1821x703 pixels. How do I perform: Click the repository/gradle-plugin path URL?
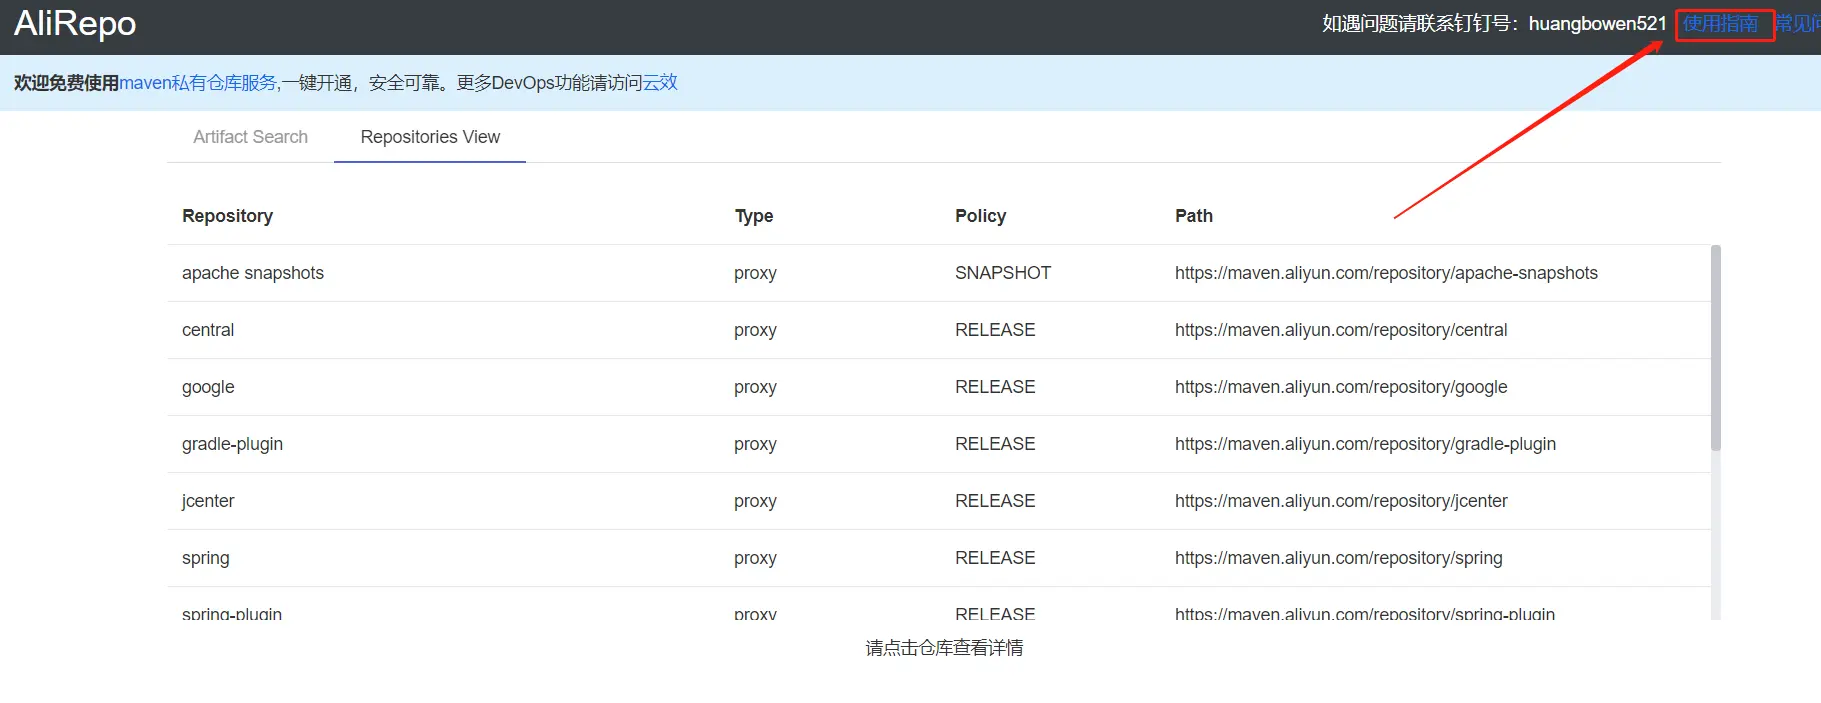pyautogui.click(x=1365, y=444)
